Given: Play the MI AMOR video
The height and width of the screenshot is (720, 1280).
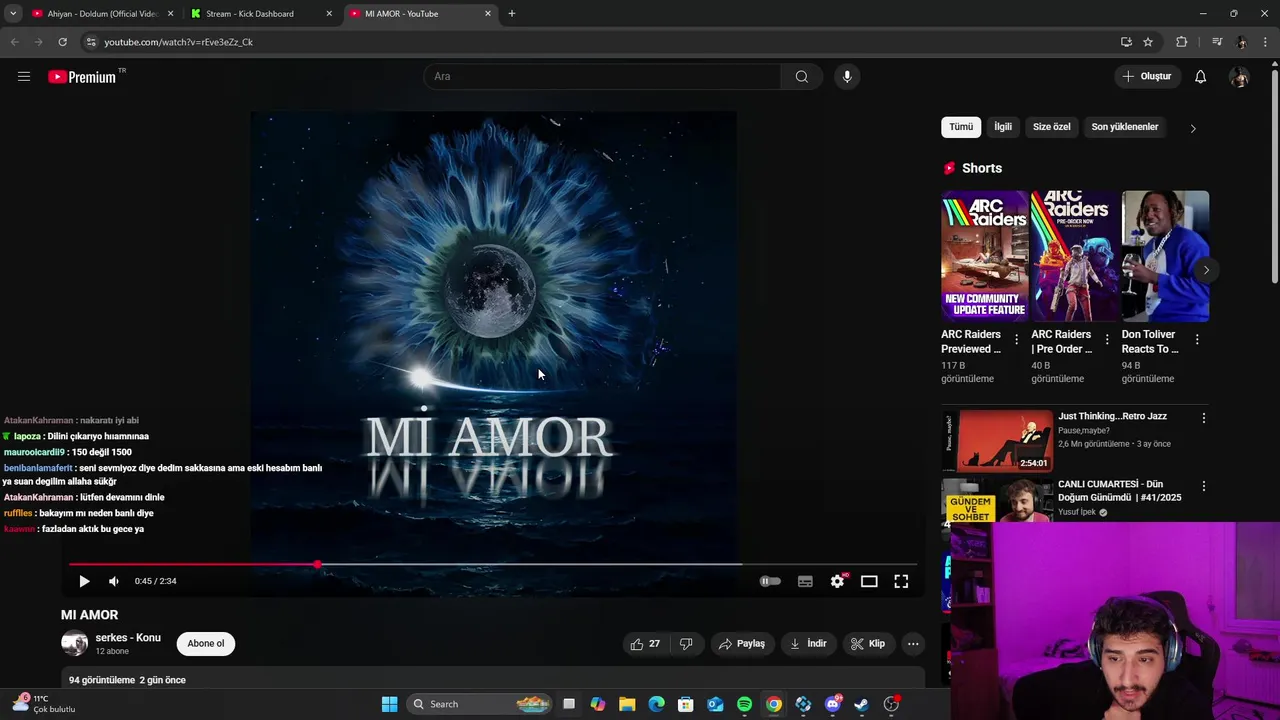Looking at the screenshot, I should click(x=84, y=581).
